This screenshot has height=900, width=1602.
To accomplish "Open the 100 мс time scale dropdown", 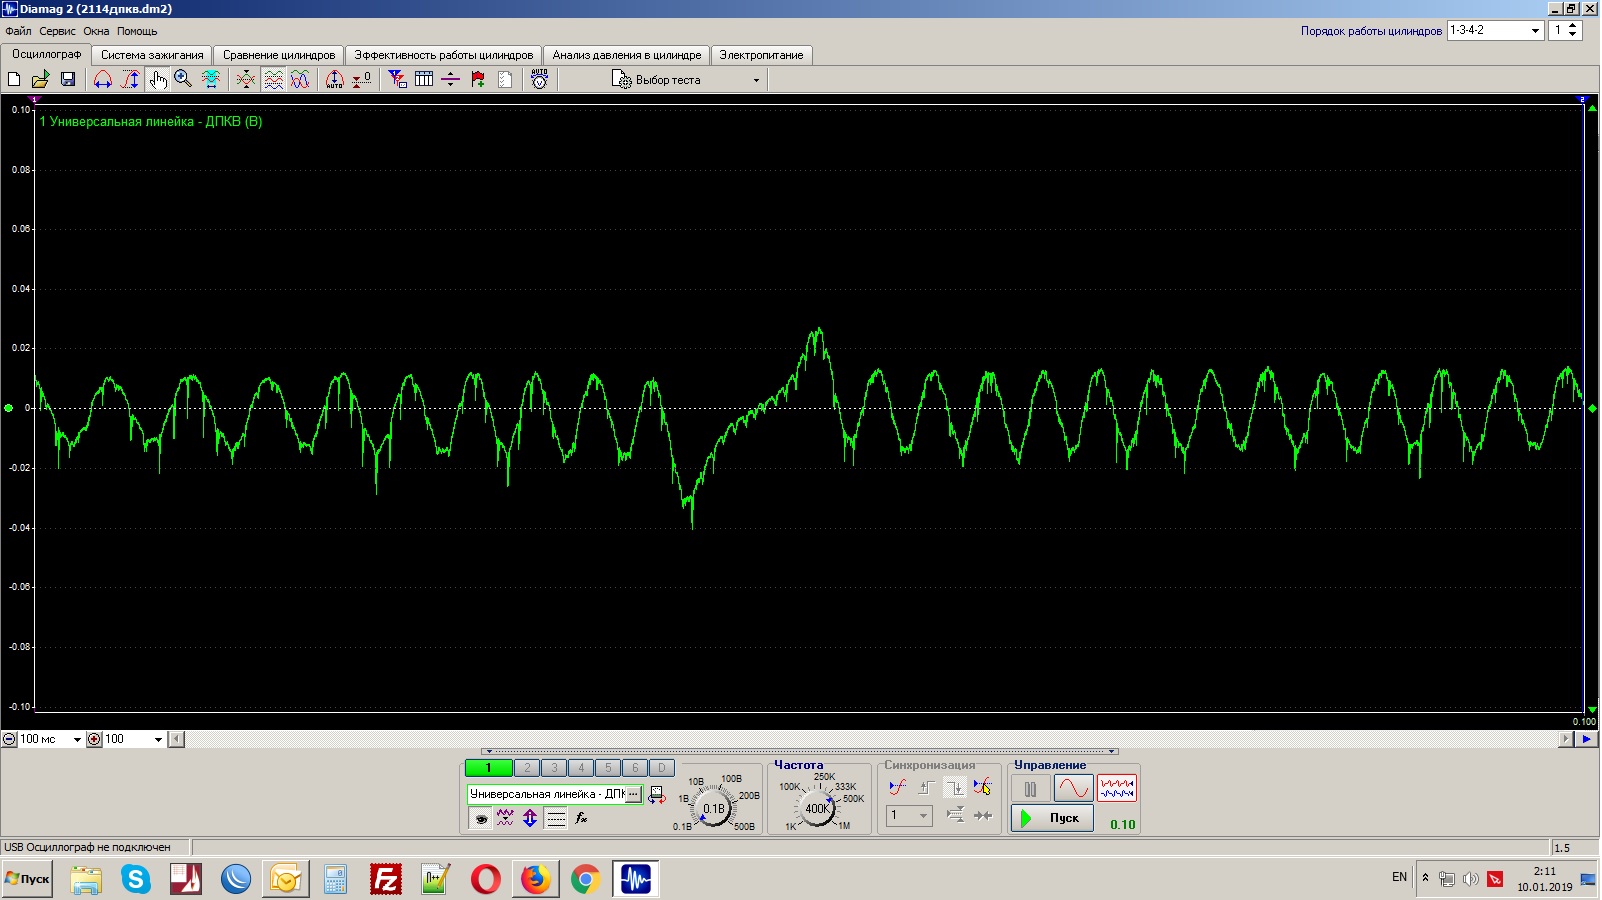I will pyautogui.click(x=77, y=739).
